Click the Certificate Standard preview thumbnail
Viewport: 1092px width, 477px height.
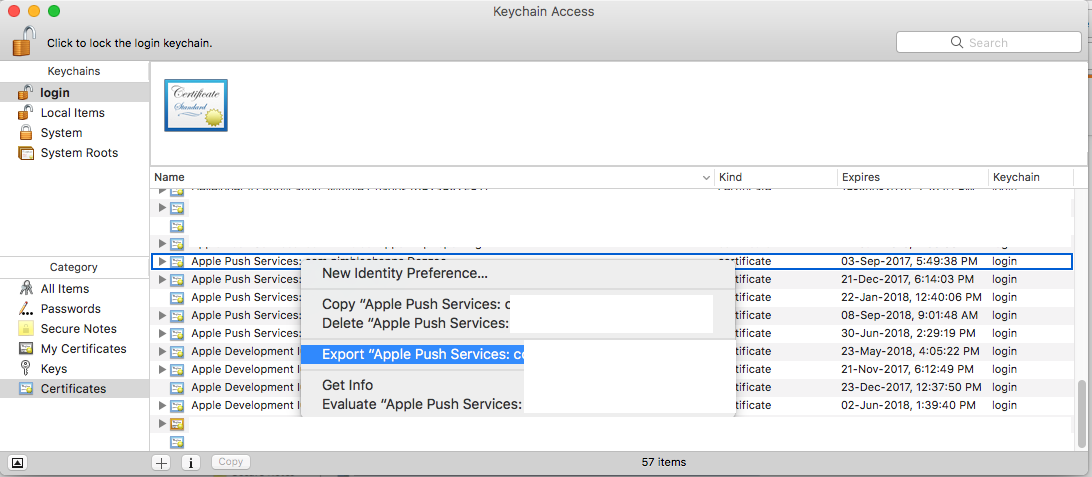pos(196,105)
